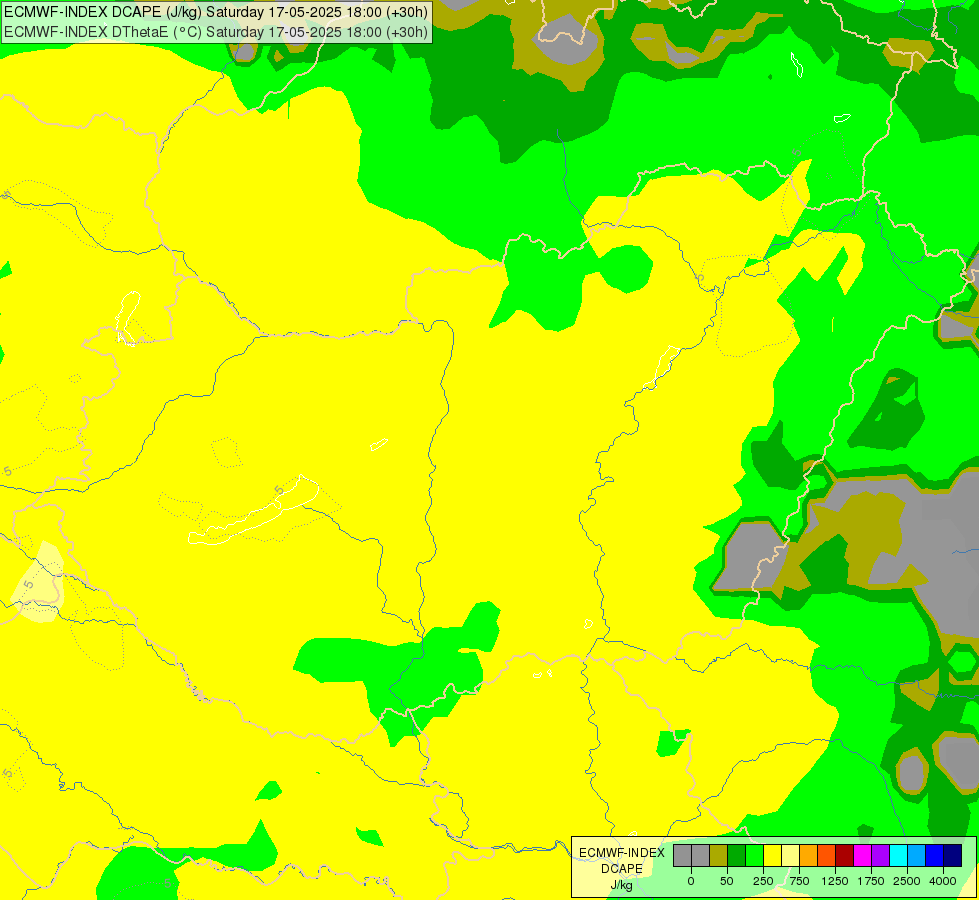Image resolution: width=979 pixels, height=900 pixels.
Task: Select the light blue legend swatch
Action: [917, 855]
